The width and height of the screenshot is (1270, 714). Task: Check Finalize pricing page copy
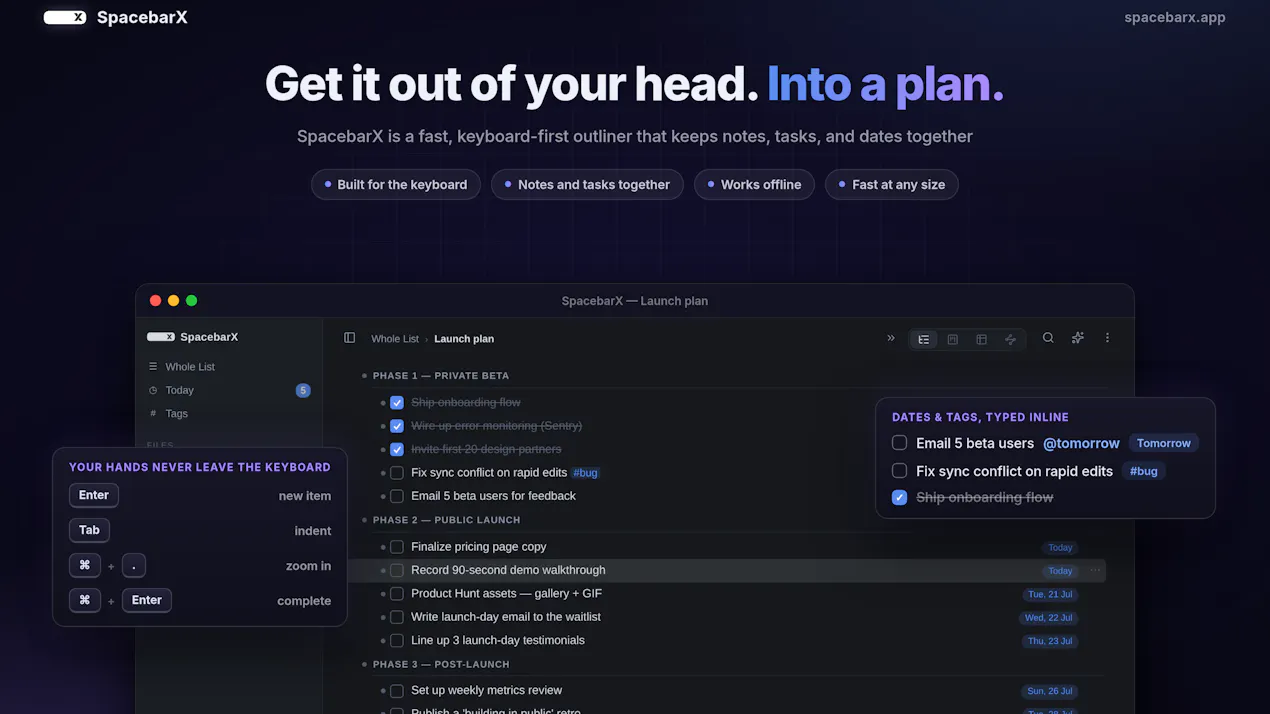397,547
